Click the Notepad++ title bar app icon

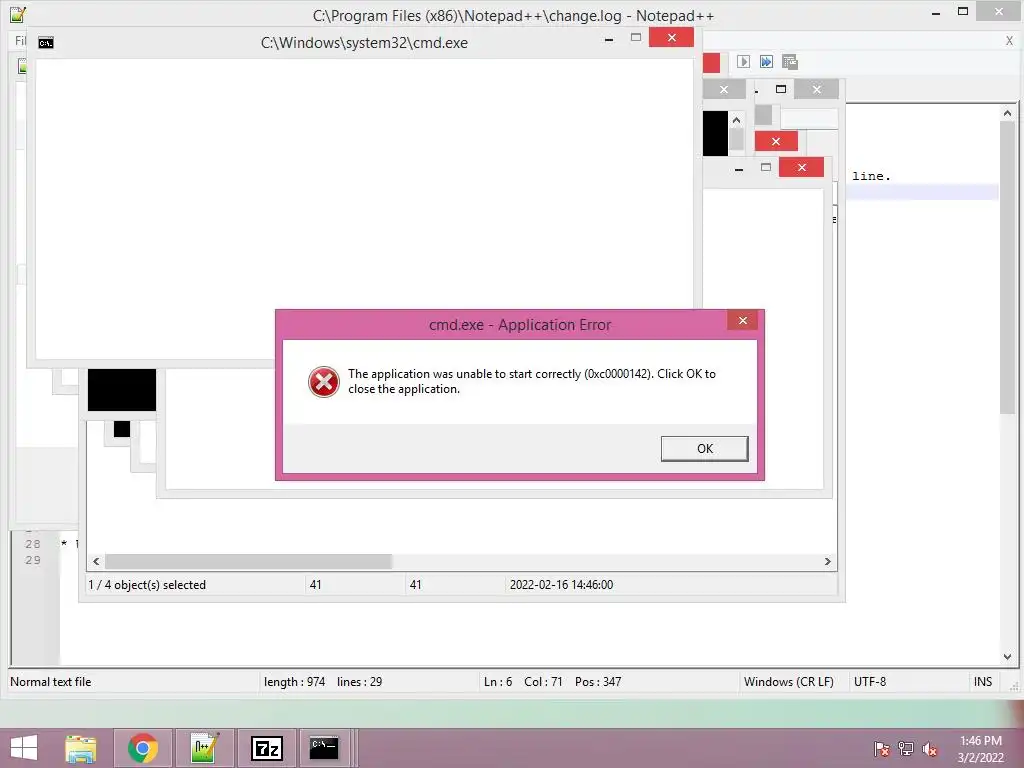point(18,14)
